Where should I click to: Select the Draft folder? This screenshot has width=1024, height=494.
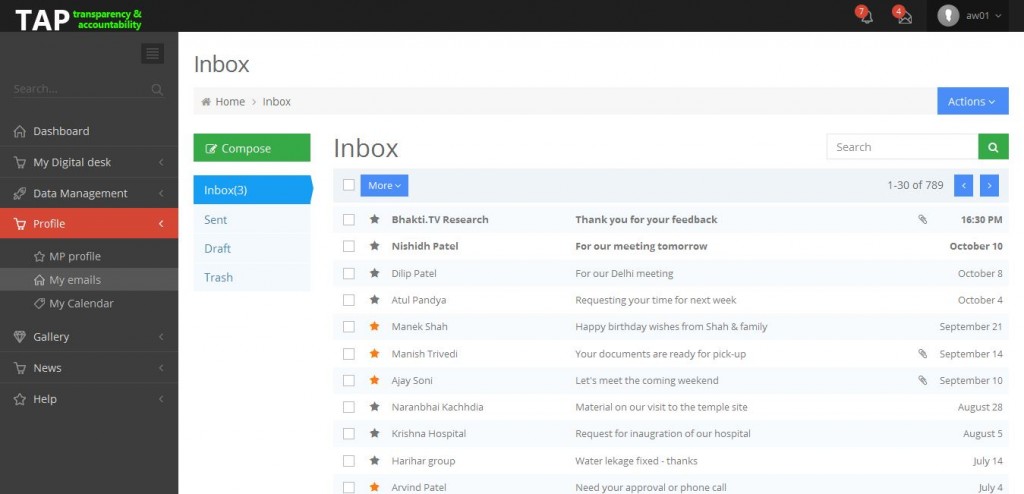click(252, 248)
